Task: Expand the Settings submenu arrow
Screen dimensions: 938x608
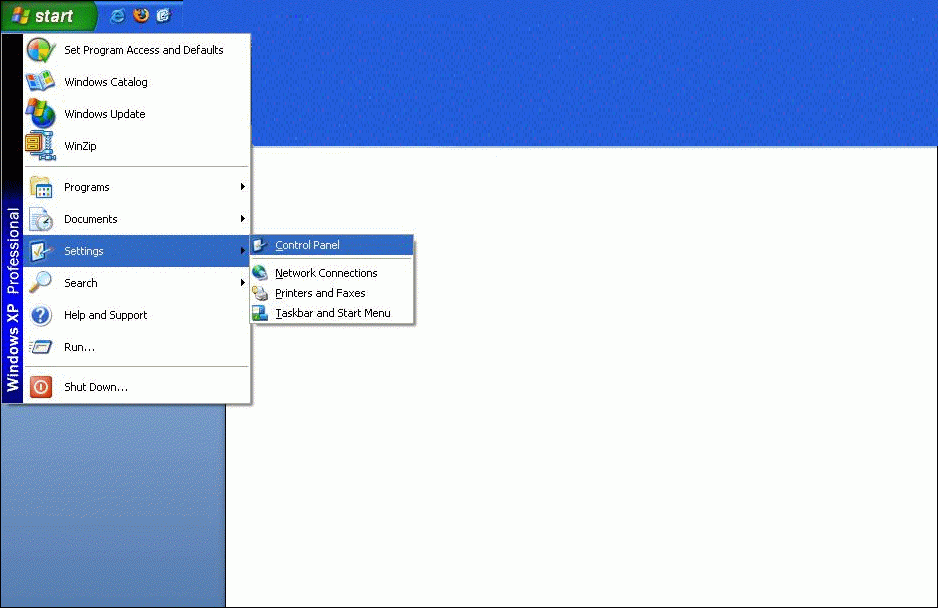Action: 242,251
